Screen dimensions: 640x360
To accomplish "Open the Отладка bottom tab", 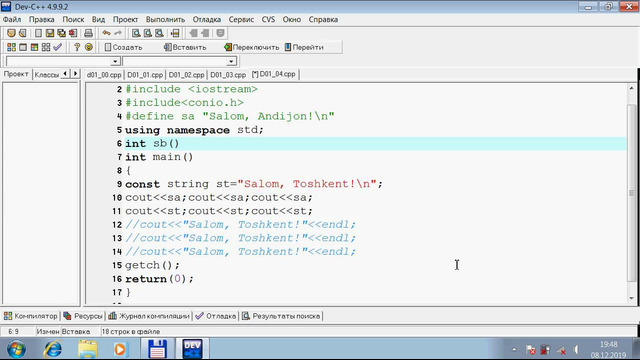I will (x=216, y=316).
